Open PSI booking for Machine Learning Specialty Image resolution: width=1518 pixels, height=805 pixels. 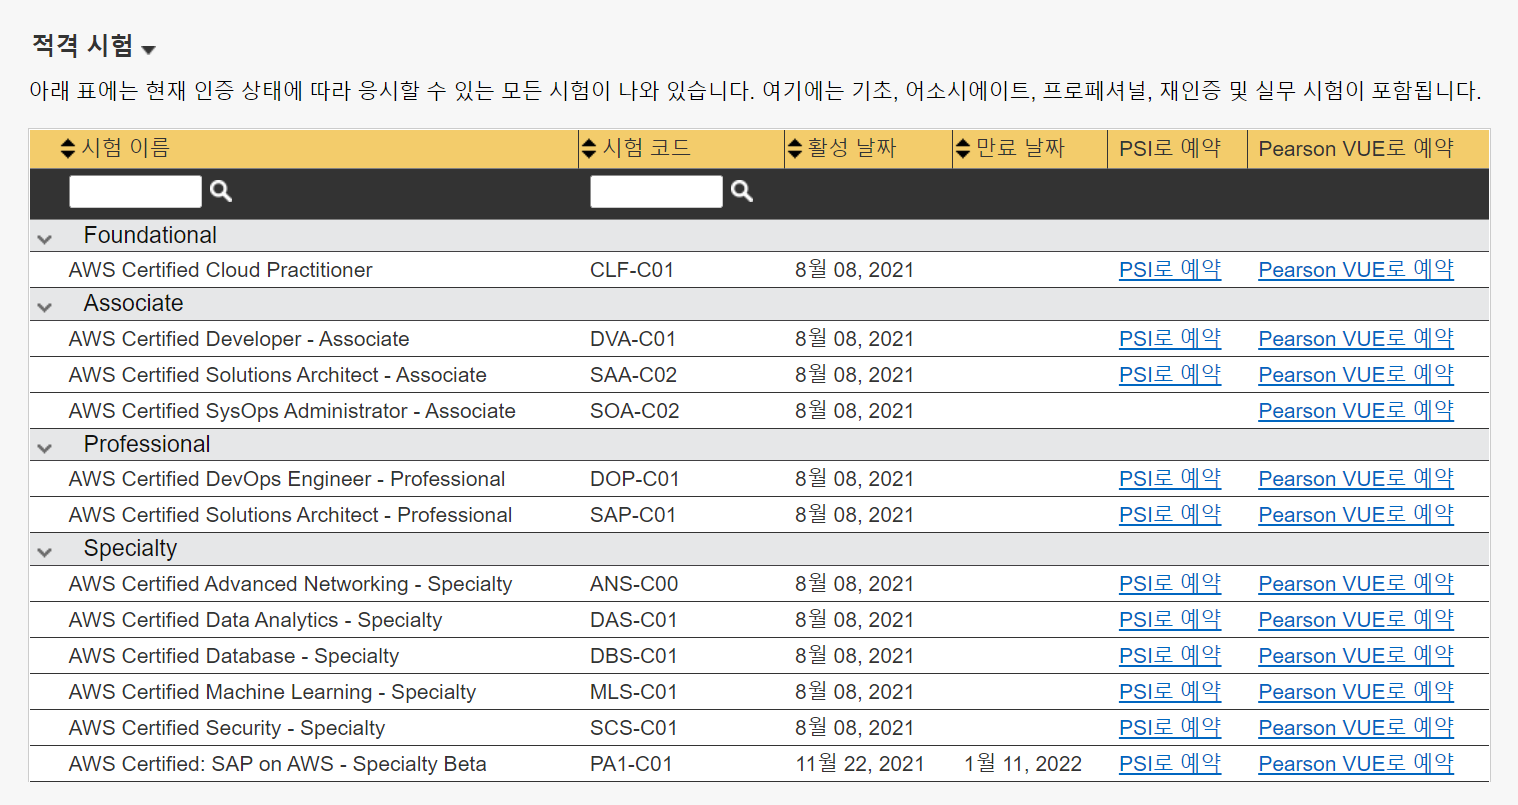point(1170,692)
